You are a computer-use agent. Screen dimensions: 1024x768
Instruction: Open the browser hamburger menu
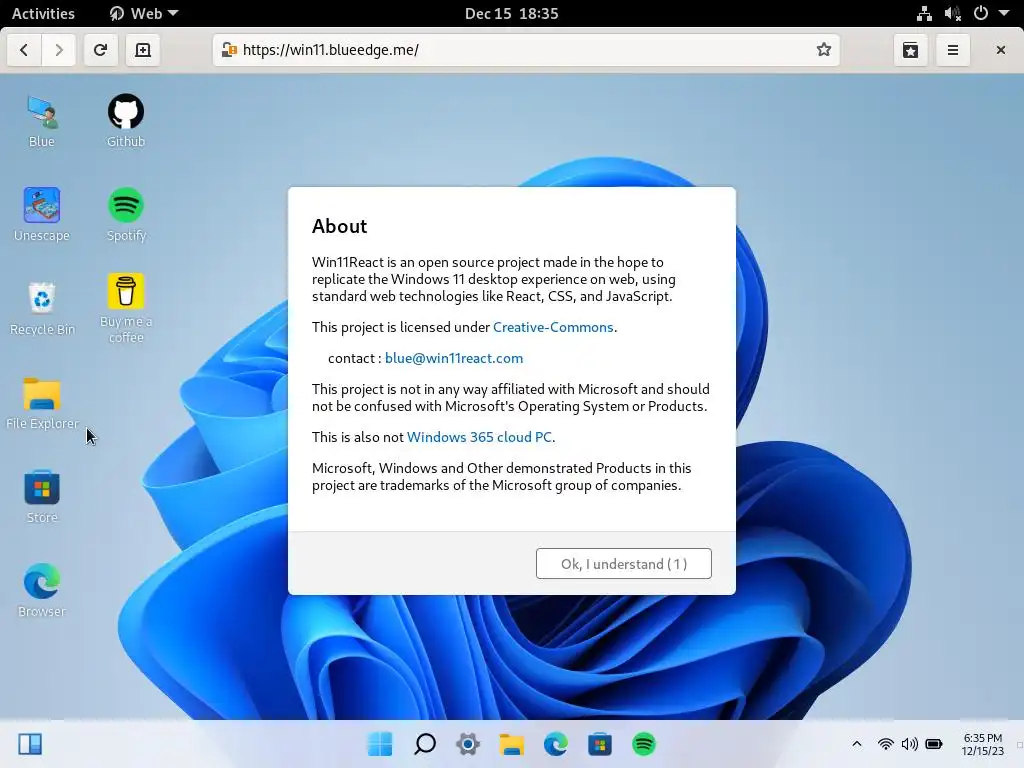[x=953, y=50]
